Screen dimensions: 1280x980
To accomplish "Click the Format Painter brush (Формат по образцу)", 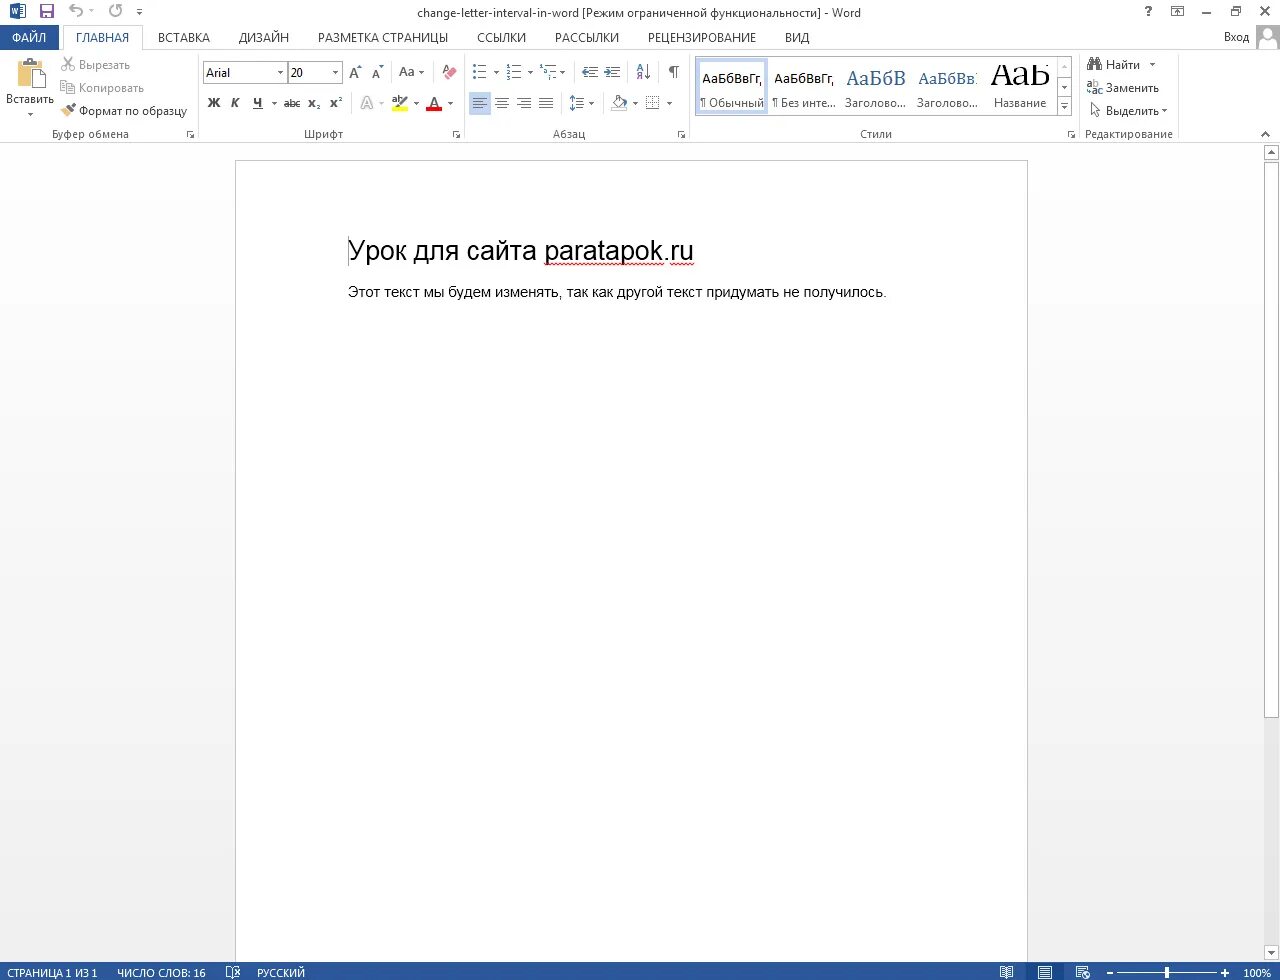I will 124,111.
